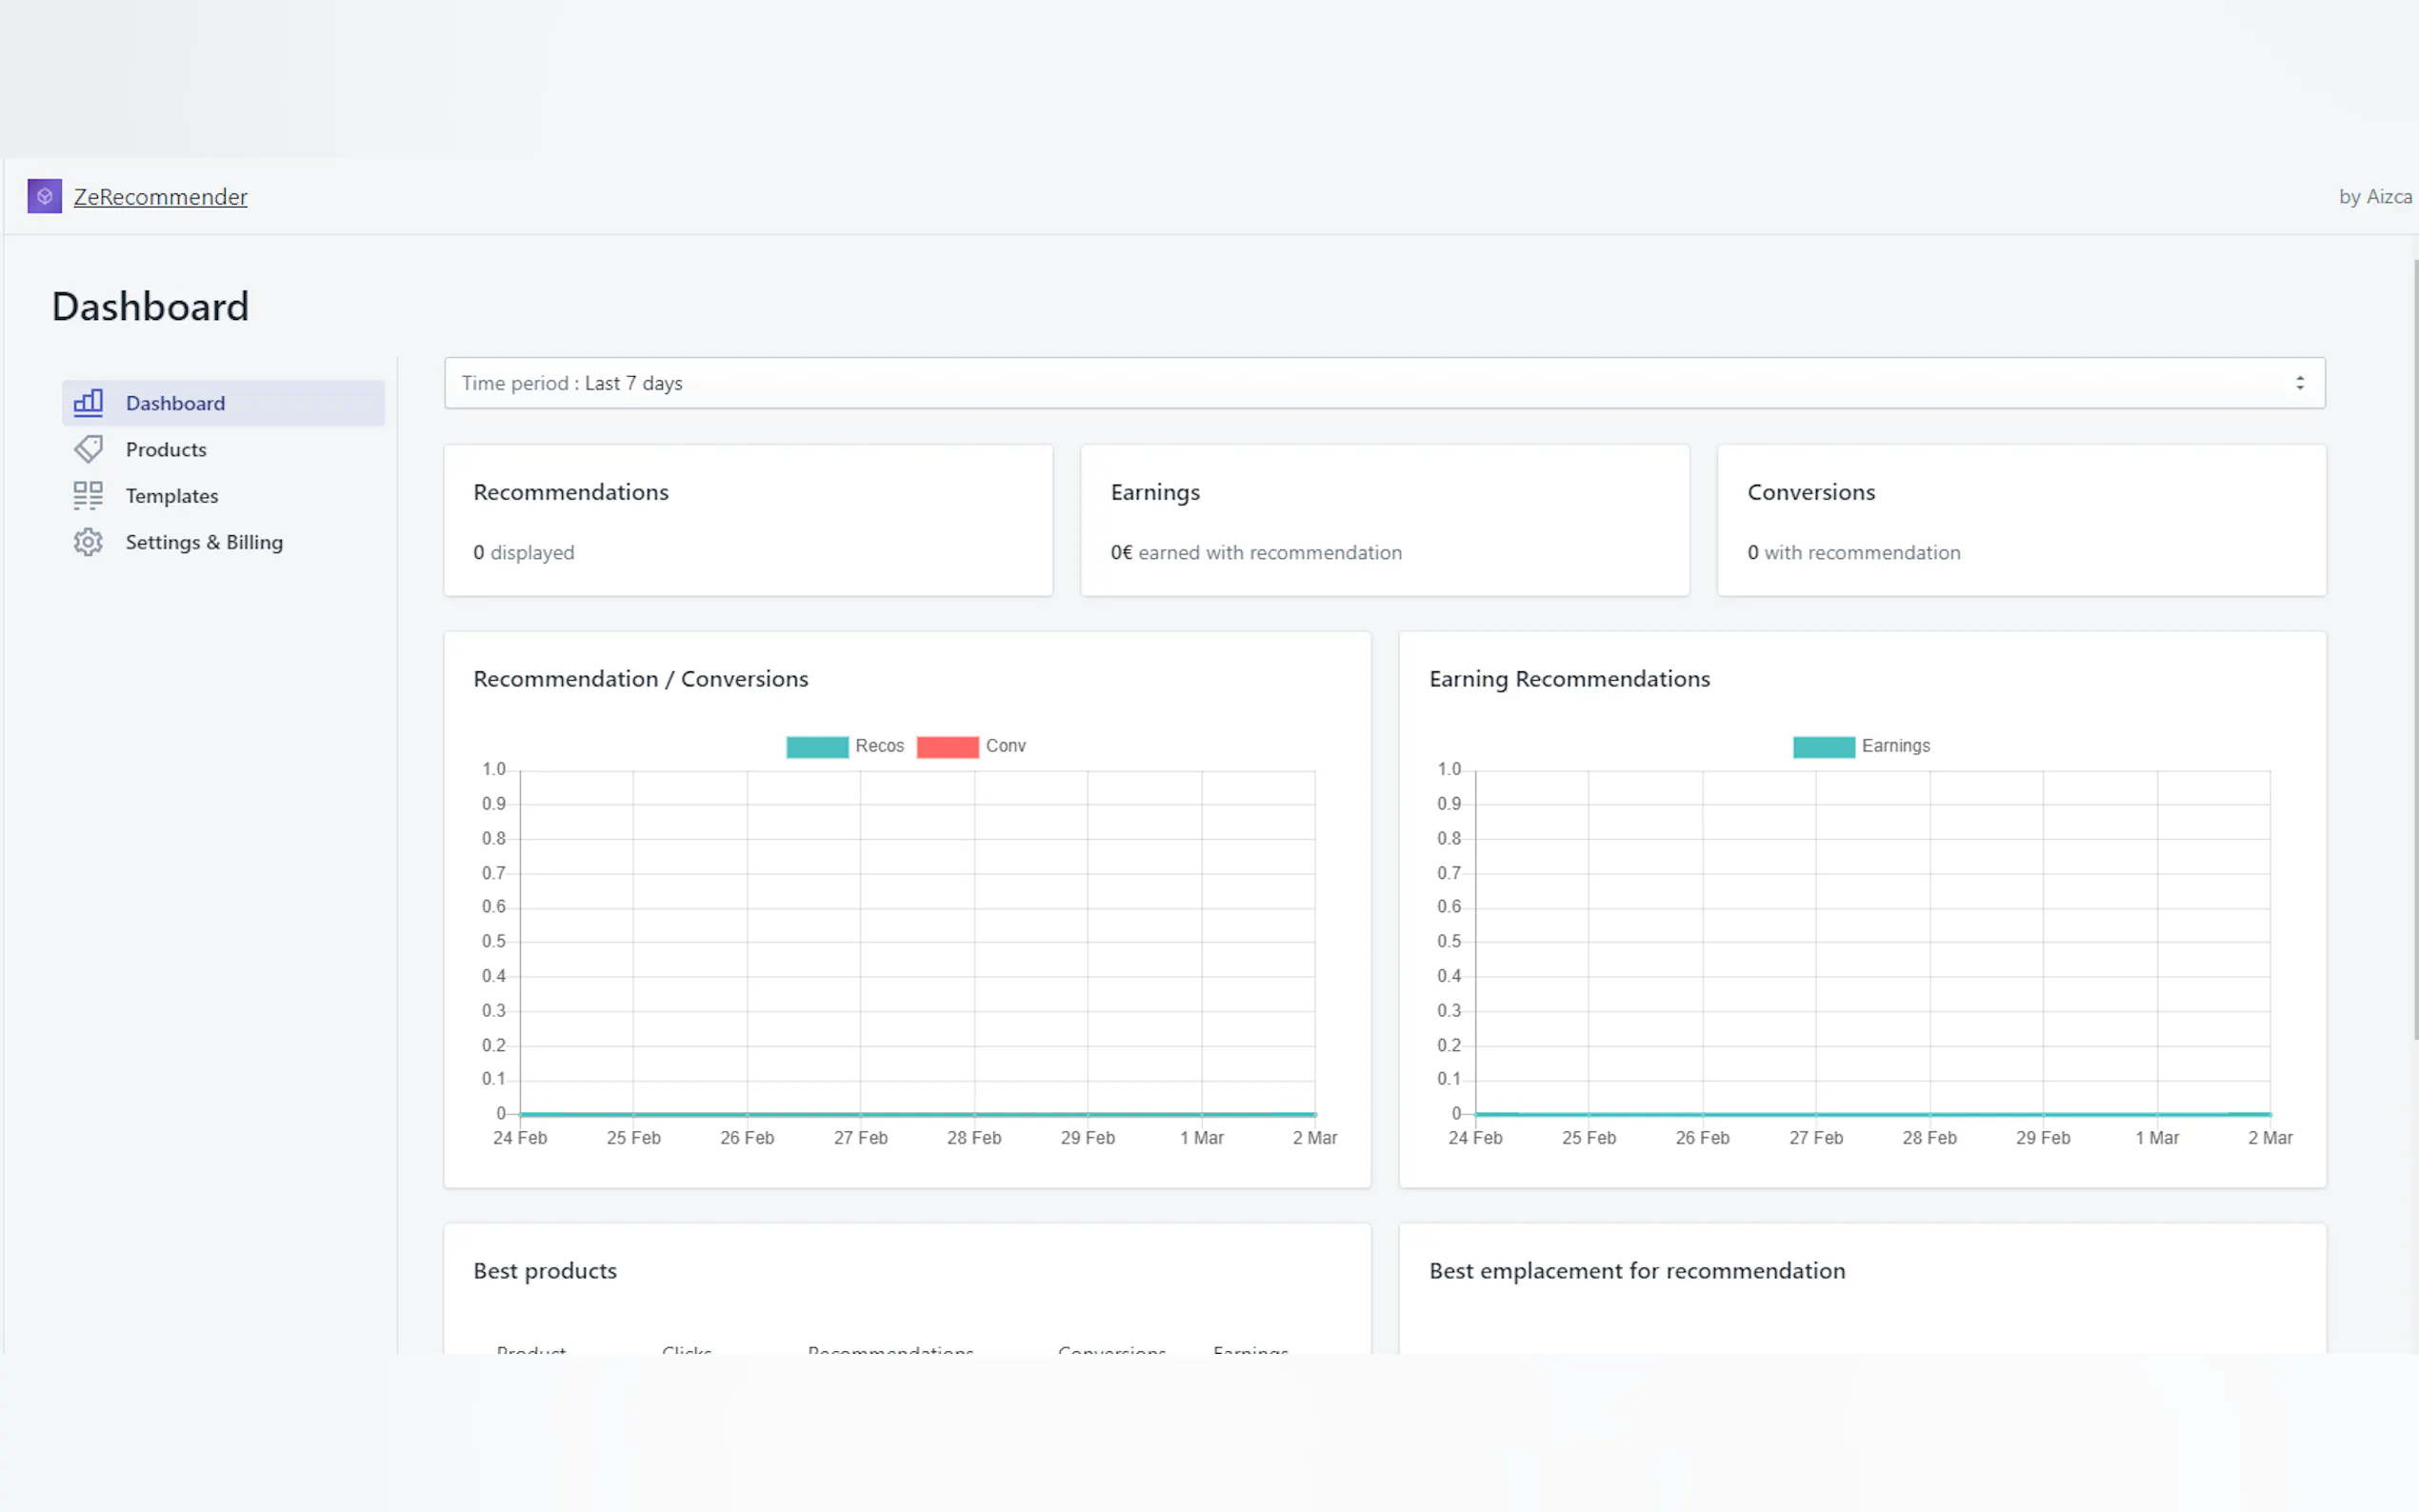This screenshot has width=2419, height=1512.
Task: Click the Recos legend text label
Action: 879,746
